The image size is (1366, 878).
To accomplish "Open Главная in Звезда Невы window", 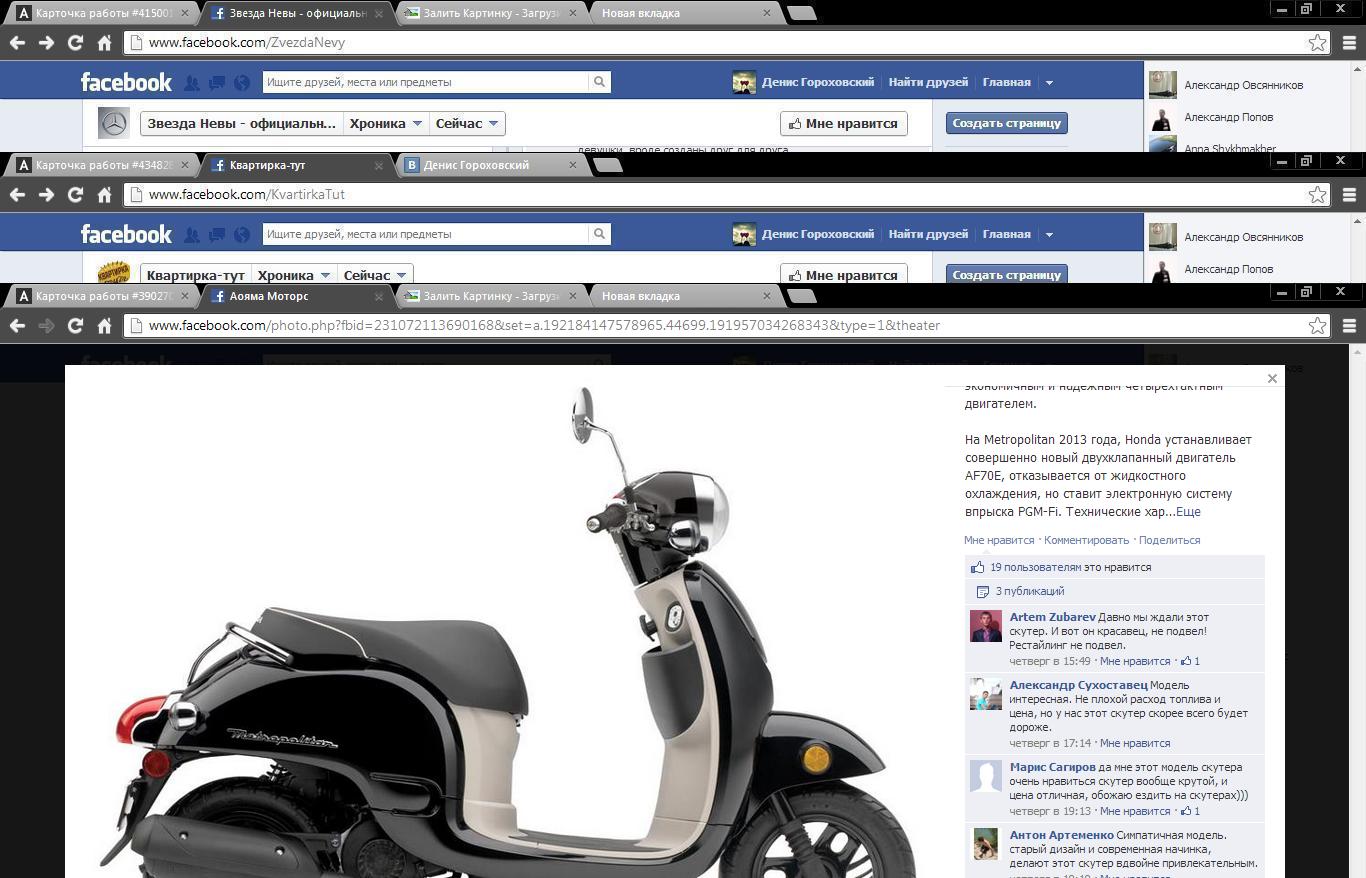I will click(1006, 82).
